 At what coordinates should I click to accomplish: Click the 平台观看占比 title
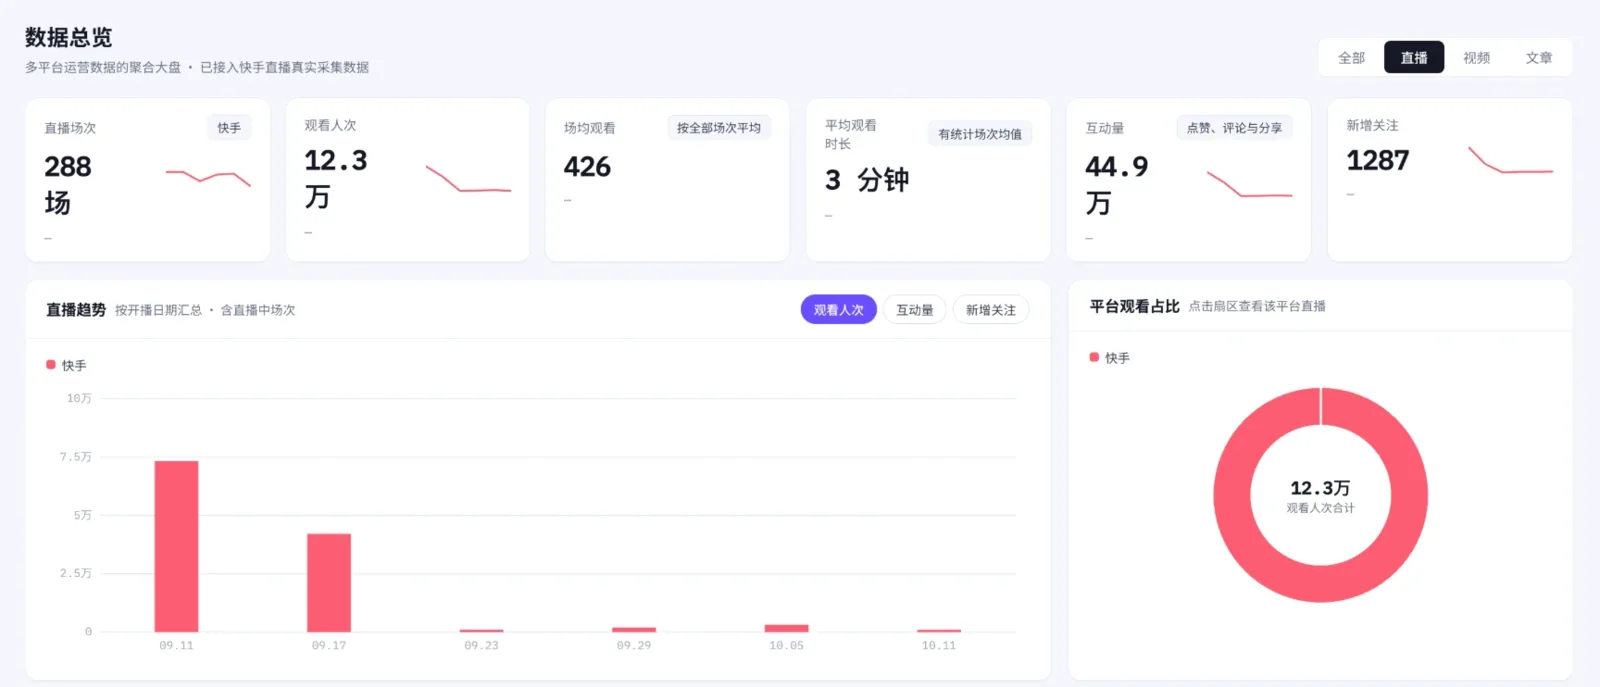[x=1134, y=306]
